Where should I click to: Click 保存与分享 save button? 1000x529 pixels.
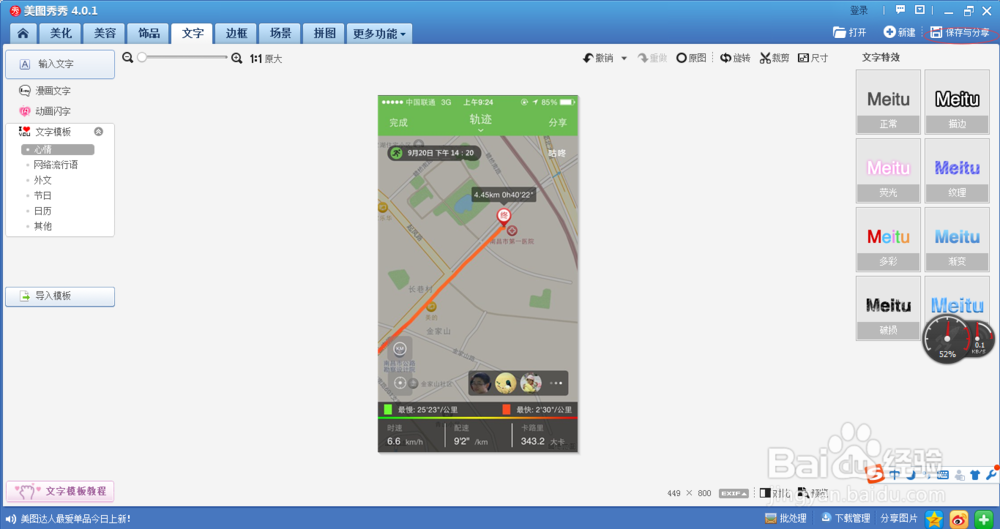pyautogui.click(x=960, y=32)
